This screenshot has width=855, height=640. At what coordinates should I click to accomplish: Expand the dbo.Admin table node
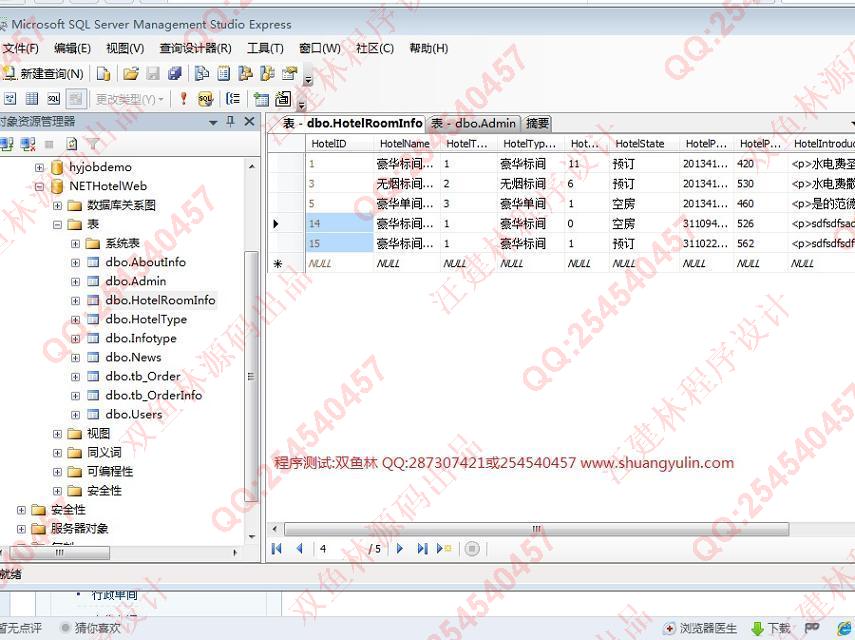point(75,282)
